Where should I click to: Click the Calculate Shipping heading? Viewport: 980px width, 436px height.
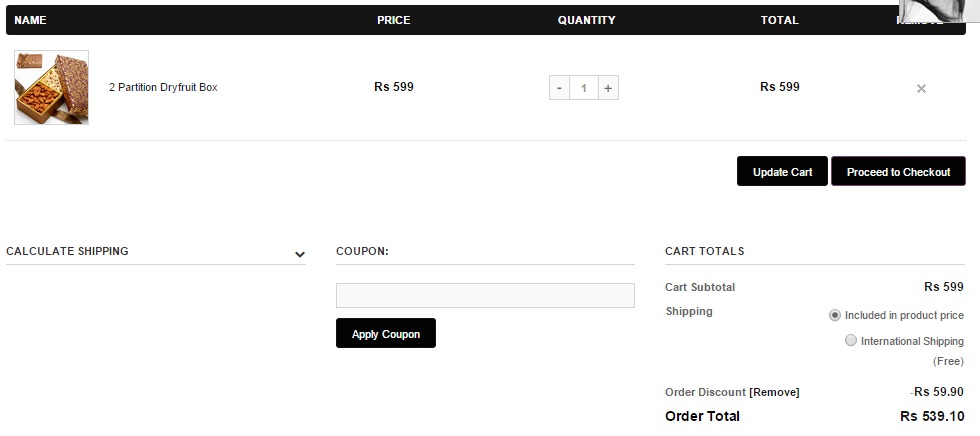click(67, 251)
